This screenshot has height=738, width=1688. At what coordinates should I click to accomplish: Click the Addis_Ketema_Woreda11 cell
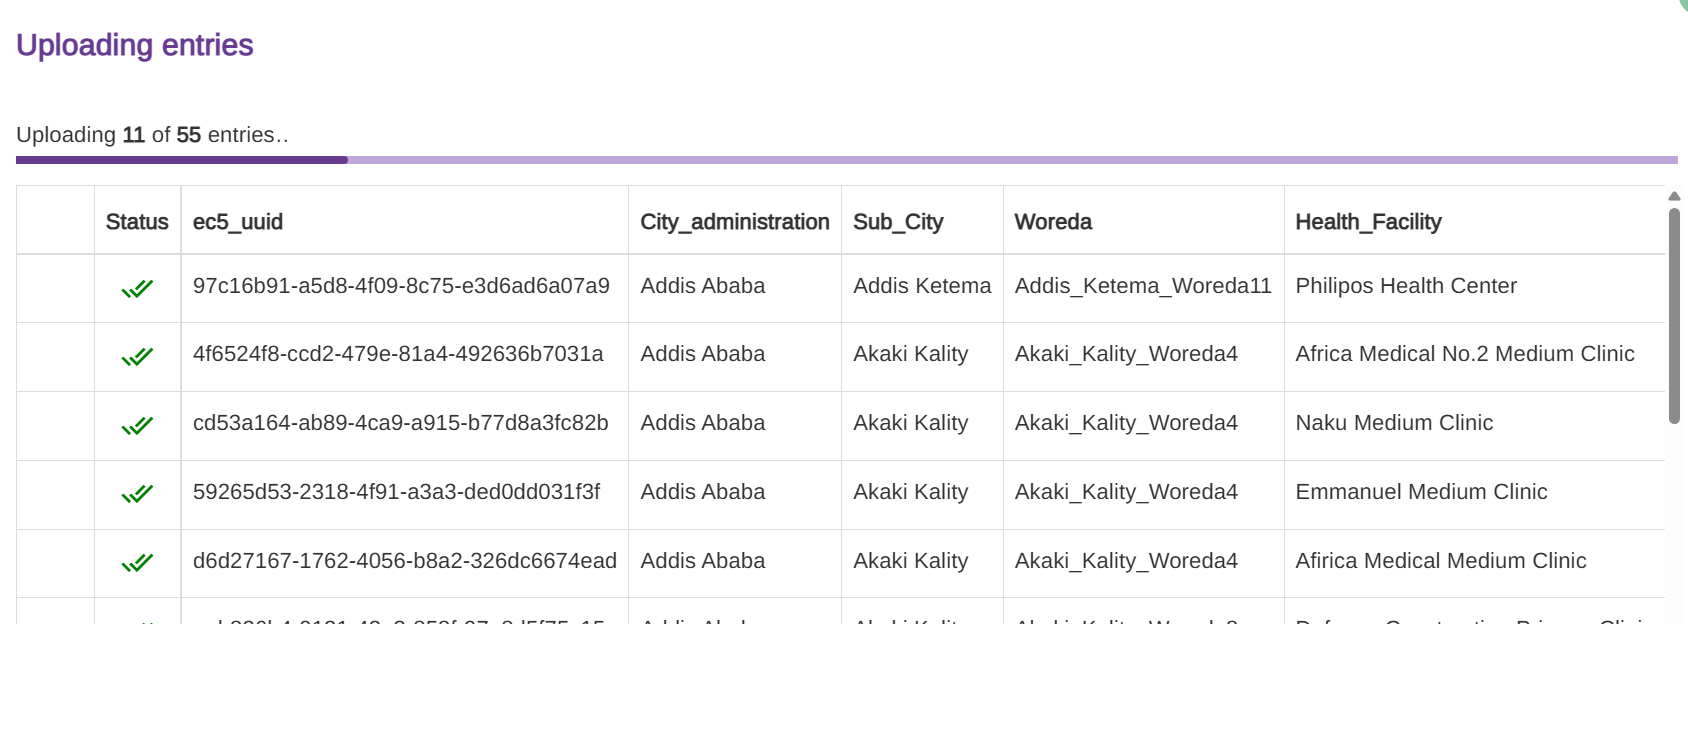coord(1143,286)
